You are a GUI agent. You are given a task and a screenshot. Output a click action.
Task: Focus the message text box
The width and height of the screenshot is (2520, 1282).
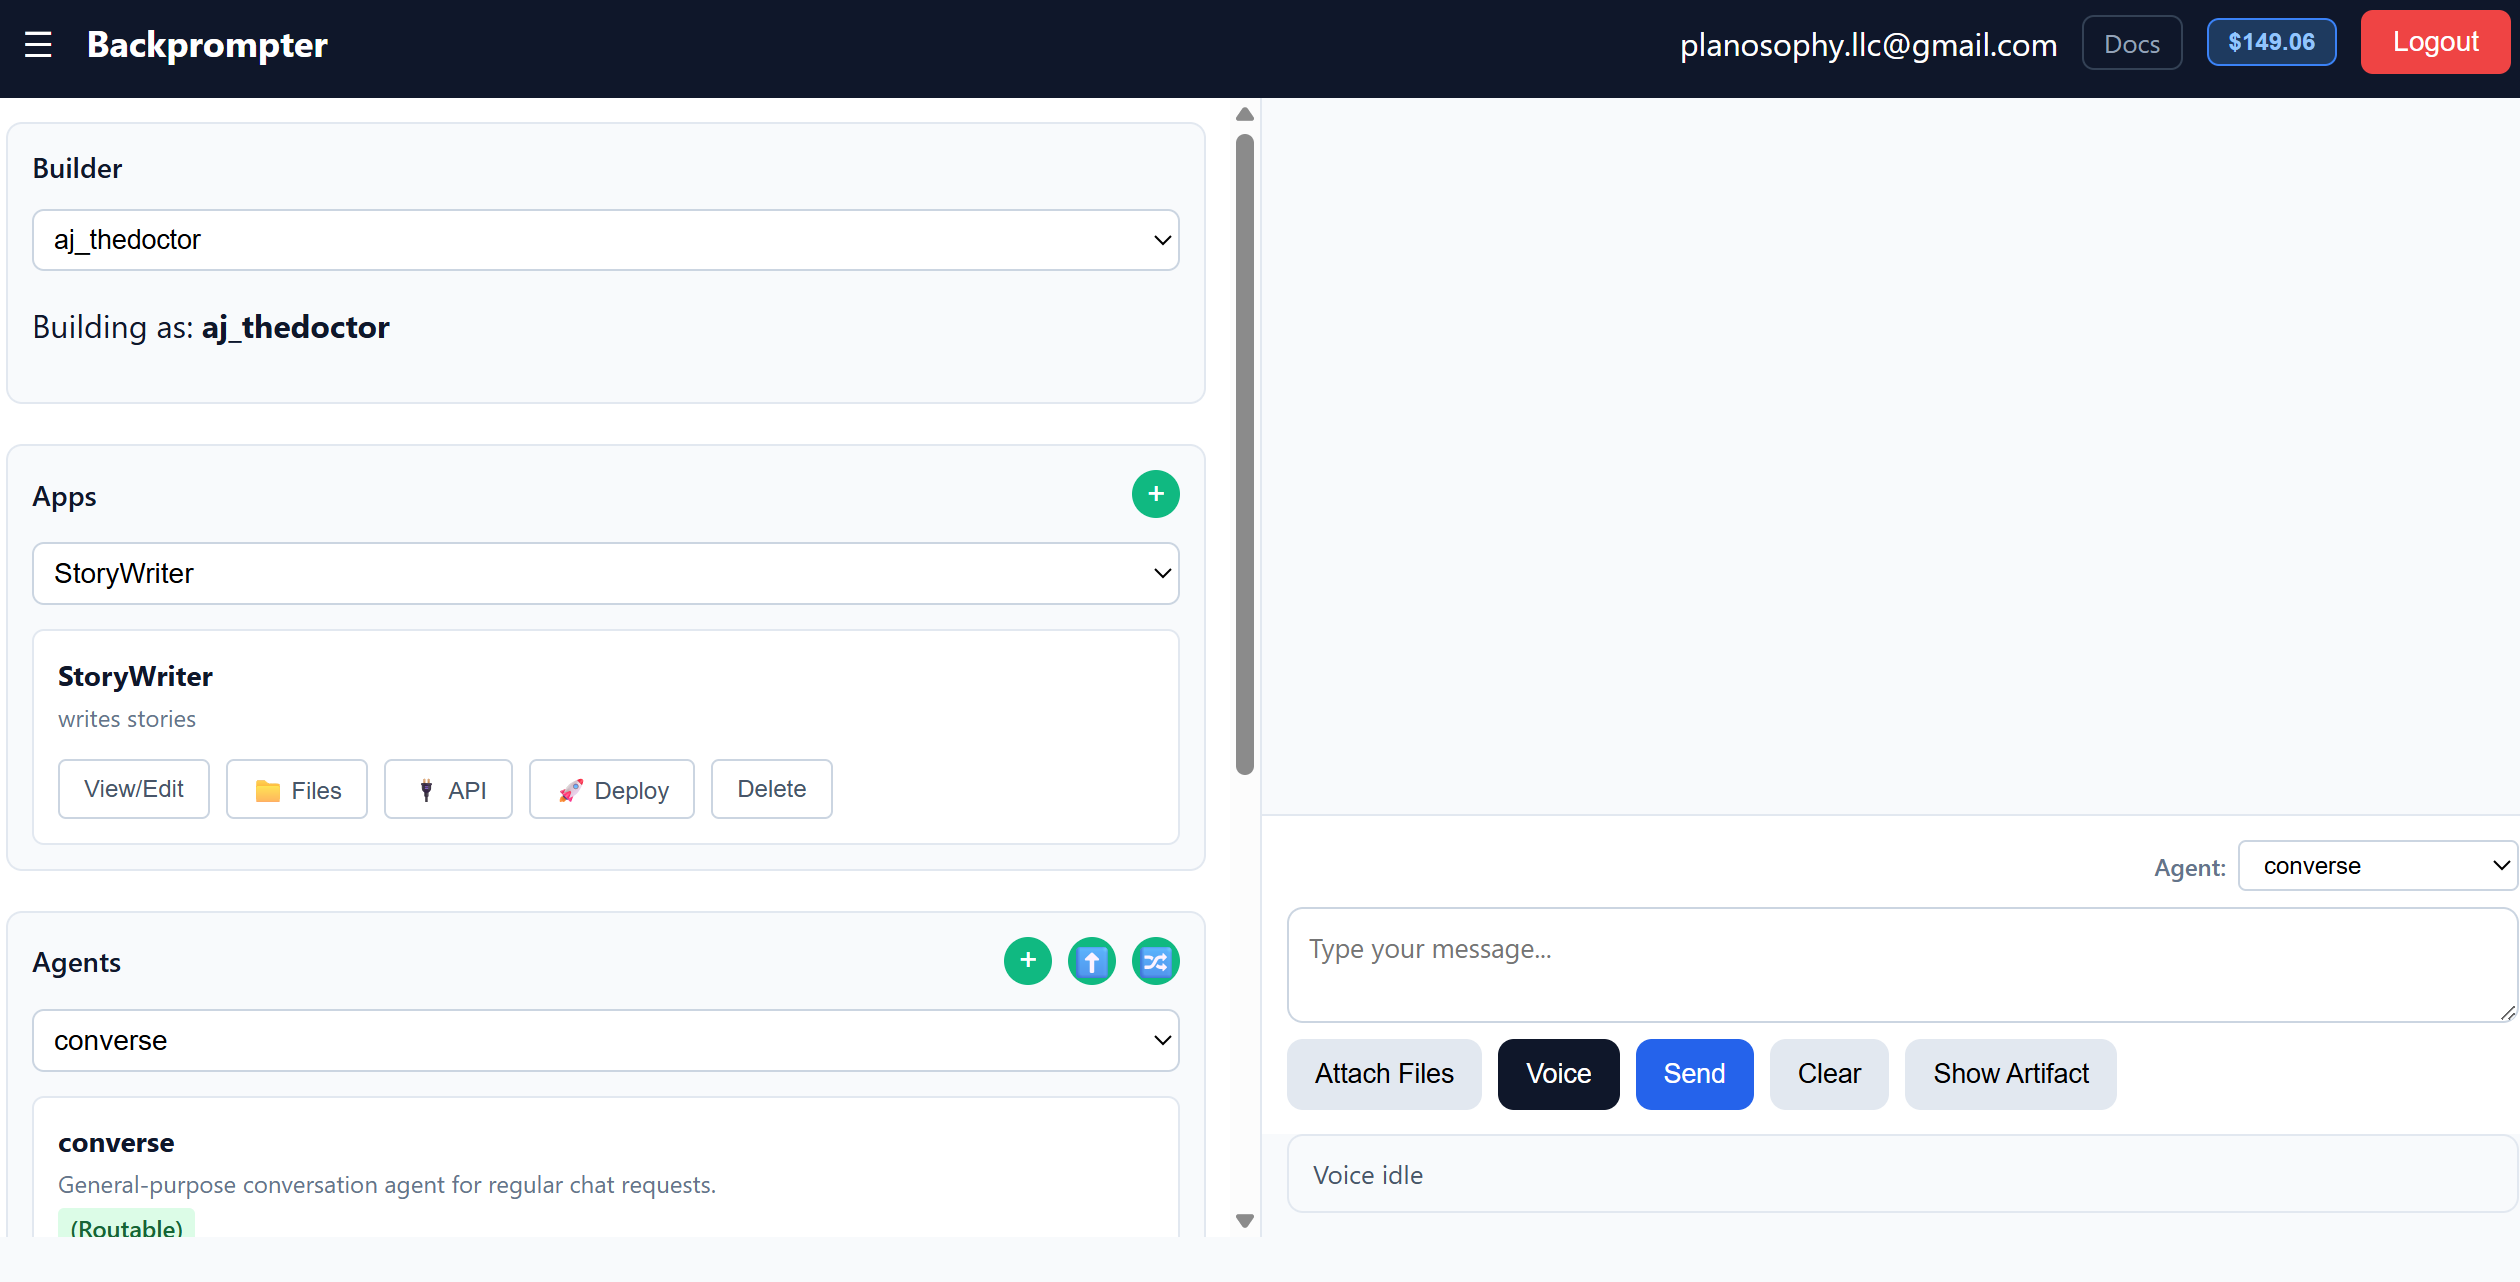[x=1902, y=965]
